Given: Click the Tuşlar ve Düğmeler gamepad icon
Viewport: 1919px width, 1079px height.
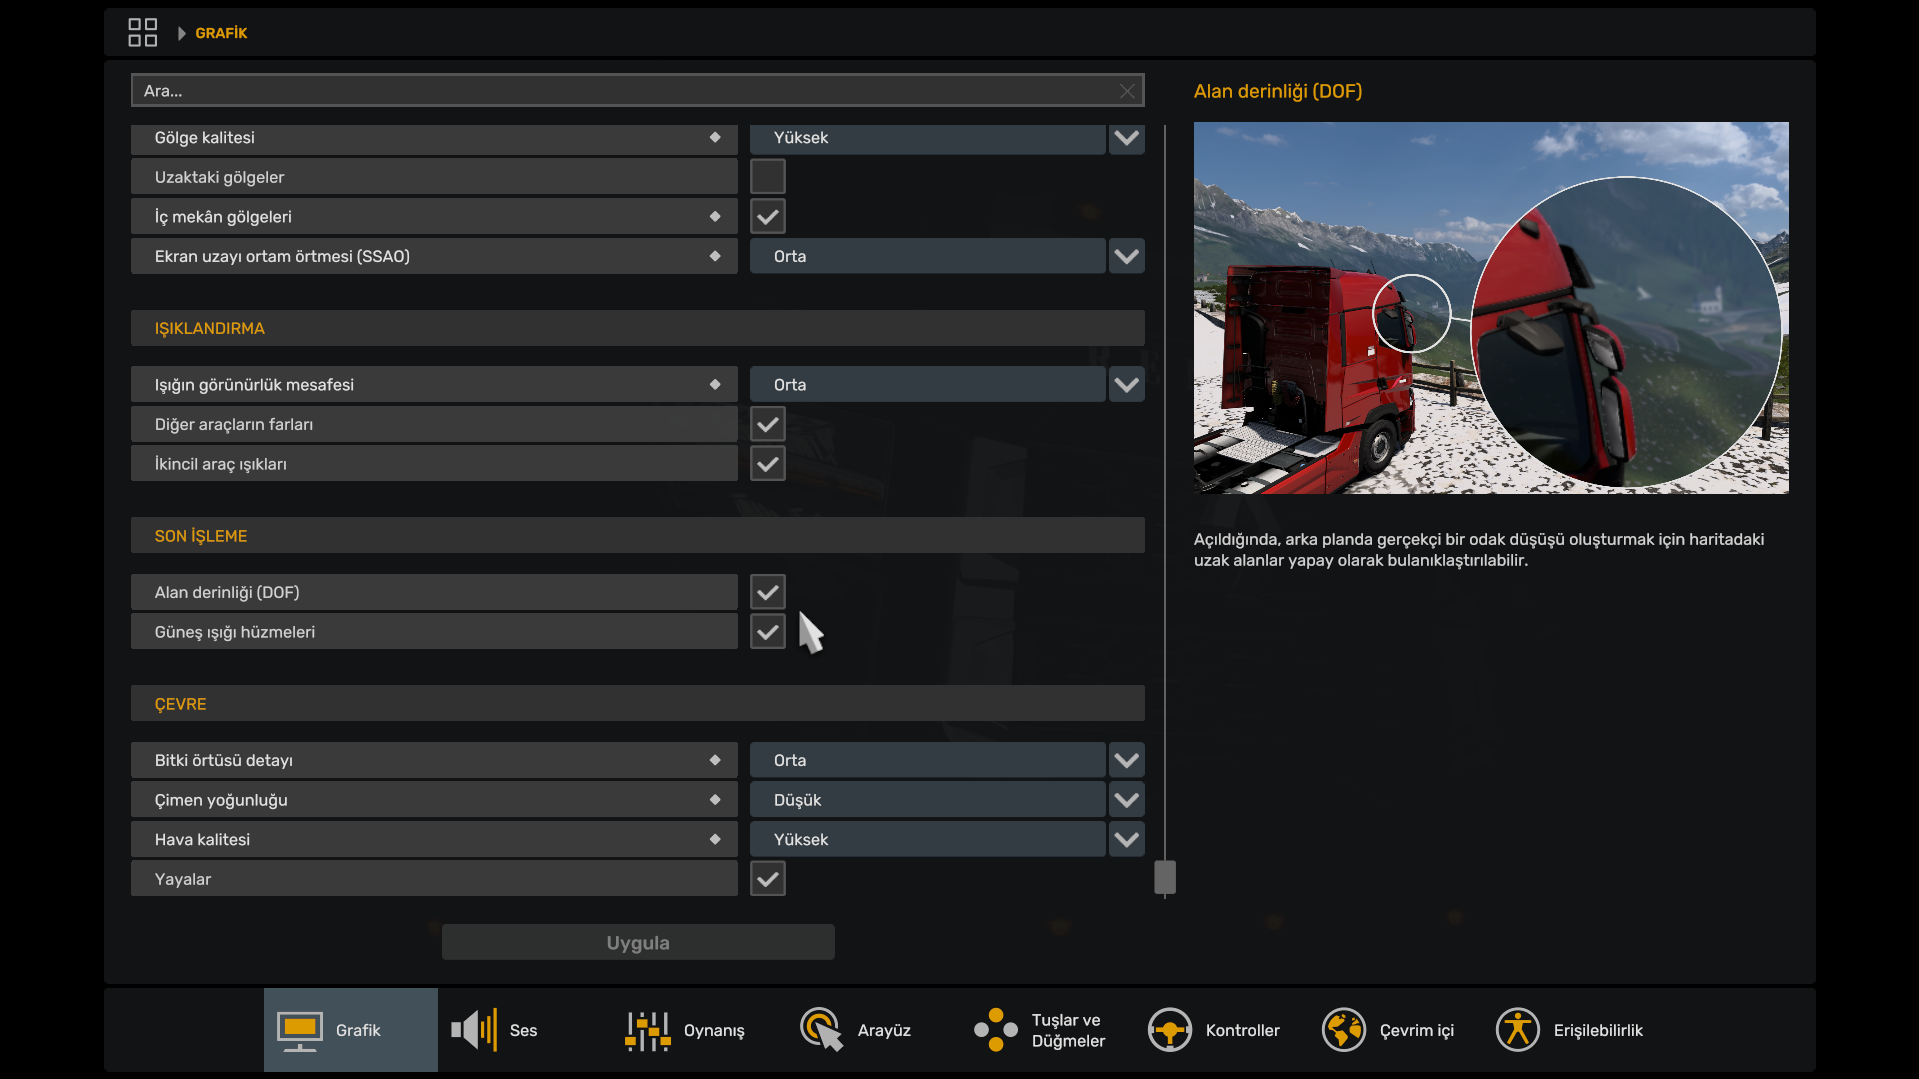Looking at the screenshot, I should [996, 1030].
